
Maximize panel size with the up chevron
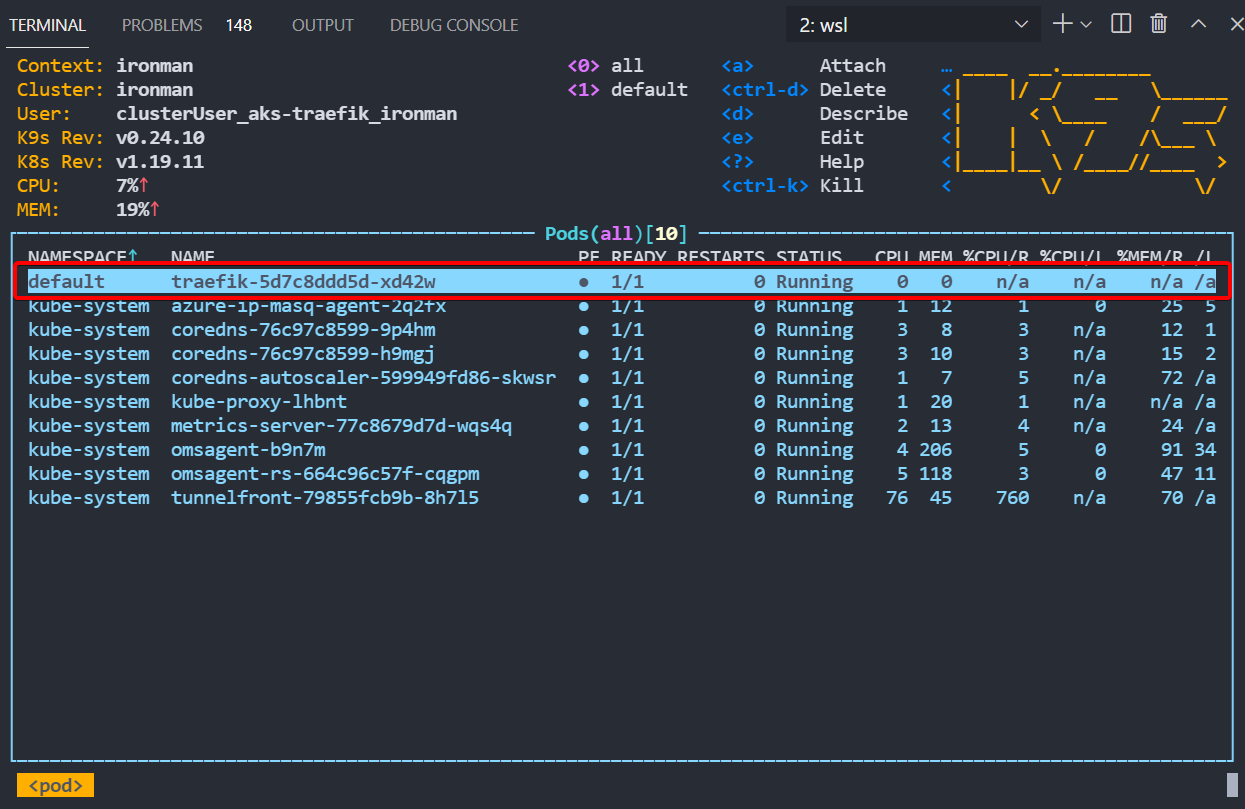(x=1198, y=24)
